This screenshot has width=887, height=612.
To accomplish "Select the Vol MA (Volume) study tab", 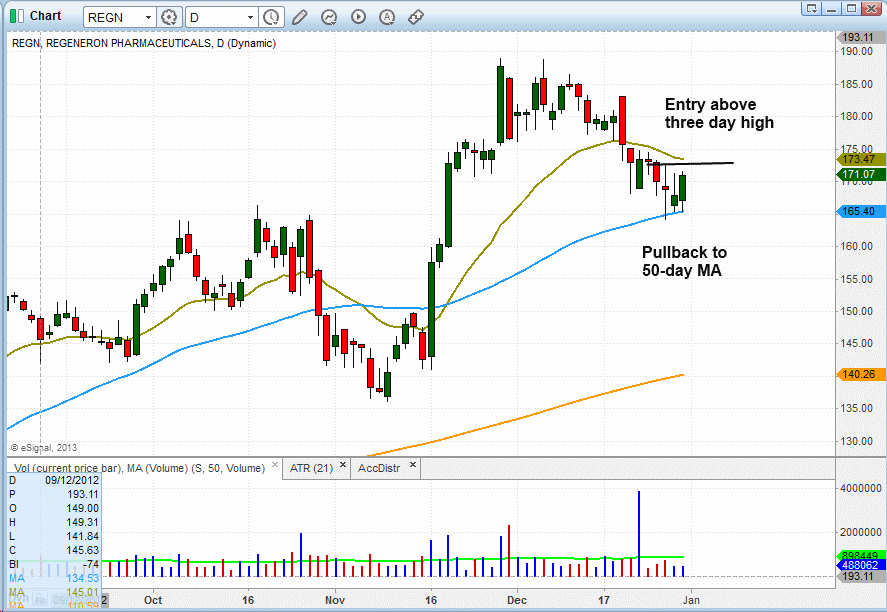I will (x=135, y=467).
